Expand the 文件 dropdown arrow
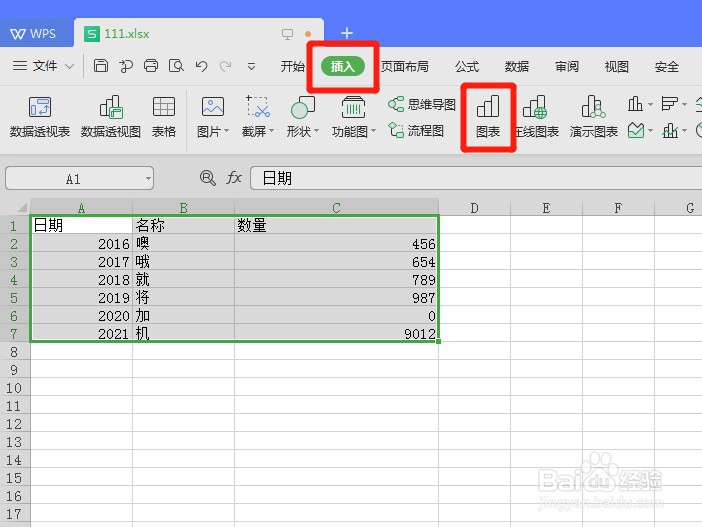This screenshot has height=527, width=702. point(69,67)
